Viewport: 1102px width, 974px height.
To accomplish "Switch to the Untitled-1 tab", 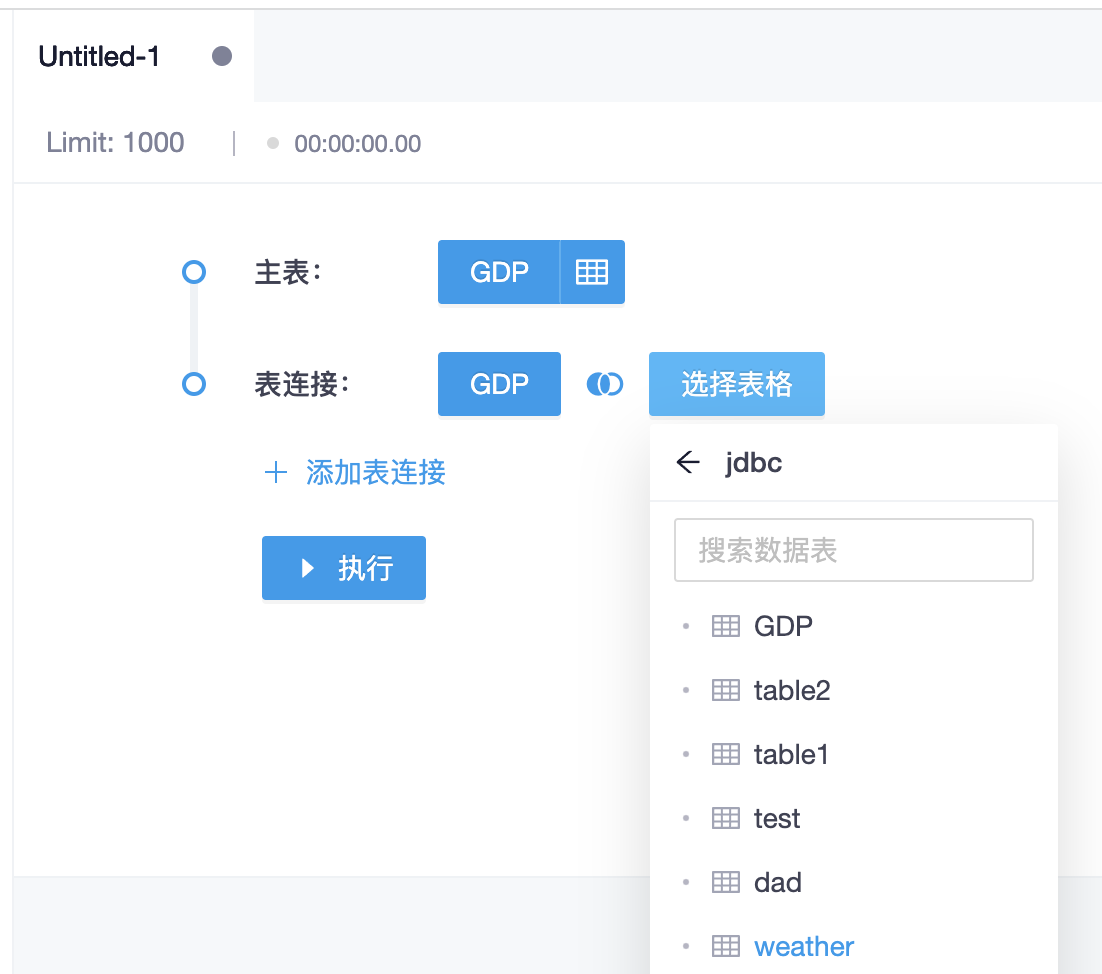I will pyautogui.click(x=99, y=57).
